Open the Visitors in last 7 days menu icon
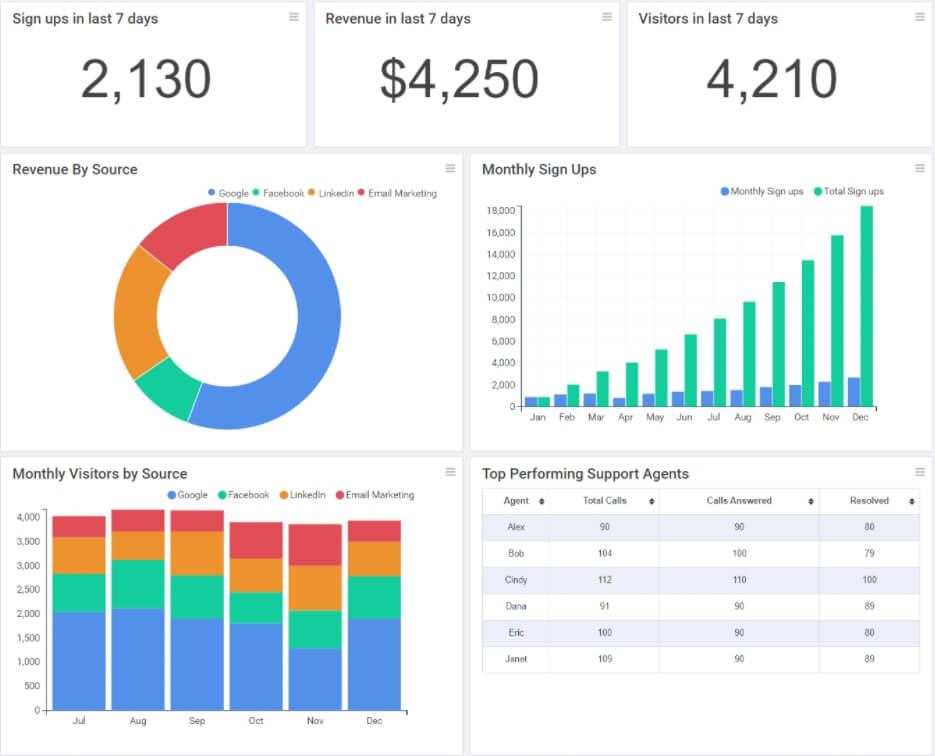 click(x=920, y=17)
